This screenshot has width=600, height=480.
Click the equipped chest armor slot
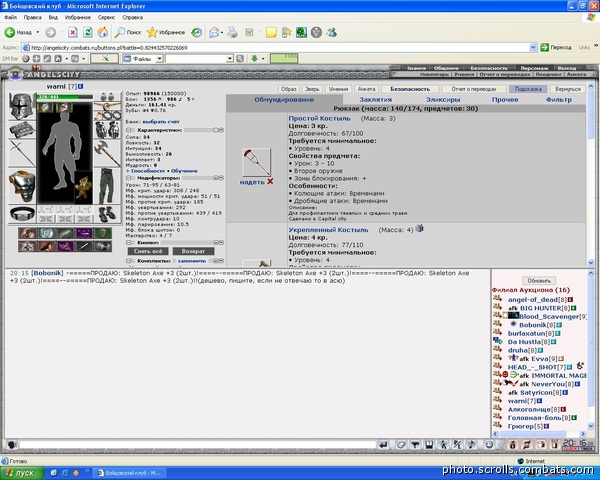click(22, 186)
